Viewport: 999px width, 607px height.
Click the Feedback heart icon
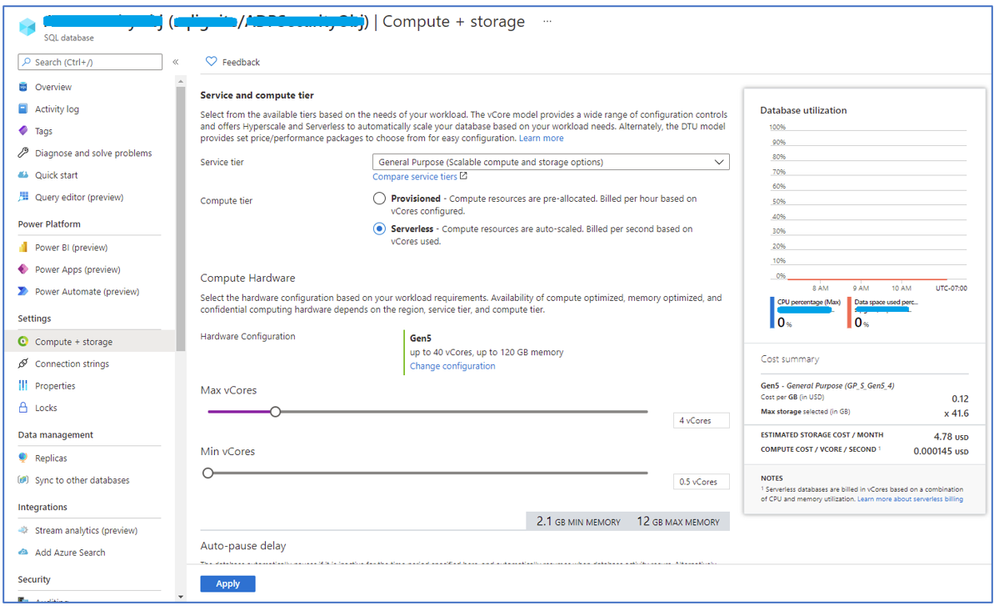(x=212, y=62)
